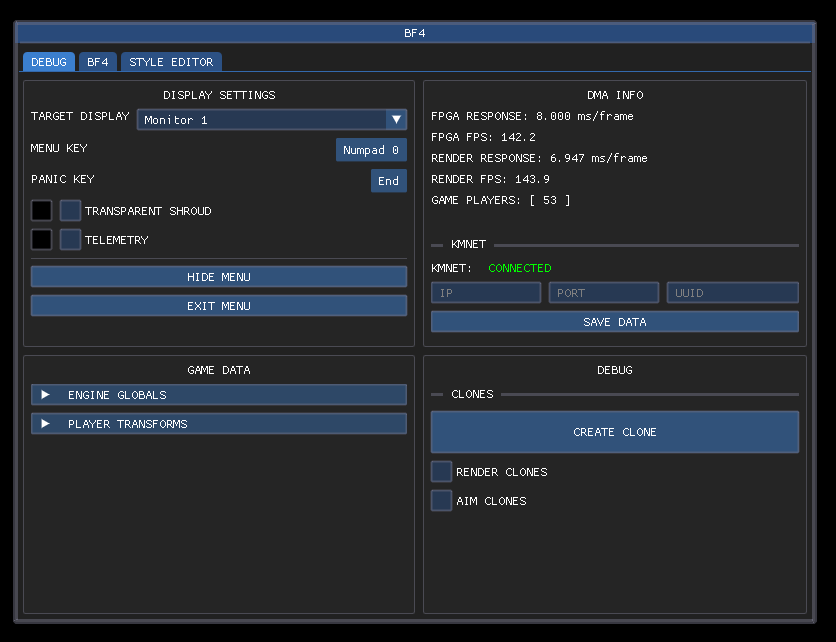This screenshot has height=642, width=836.
Task: Click the DMA INFO heading
Action: 615,95
